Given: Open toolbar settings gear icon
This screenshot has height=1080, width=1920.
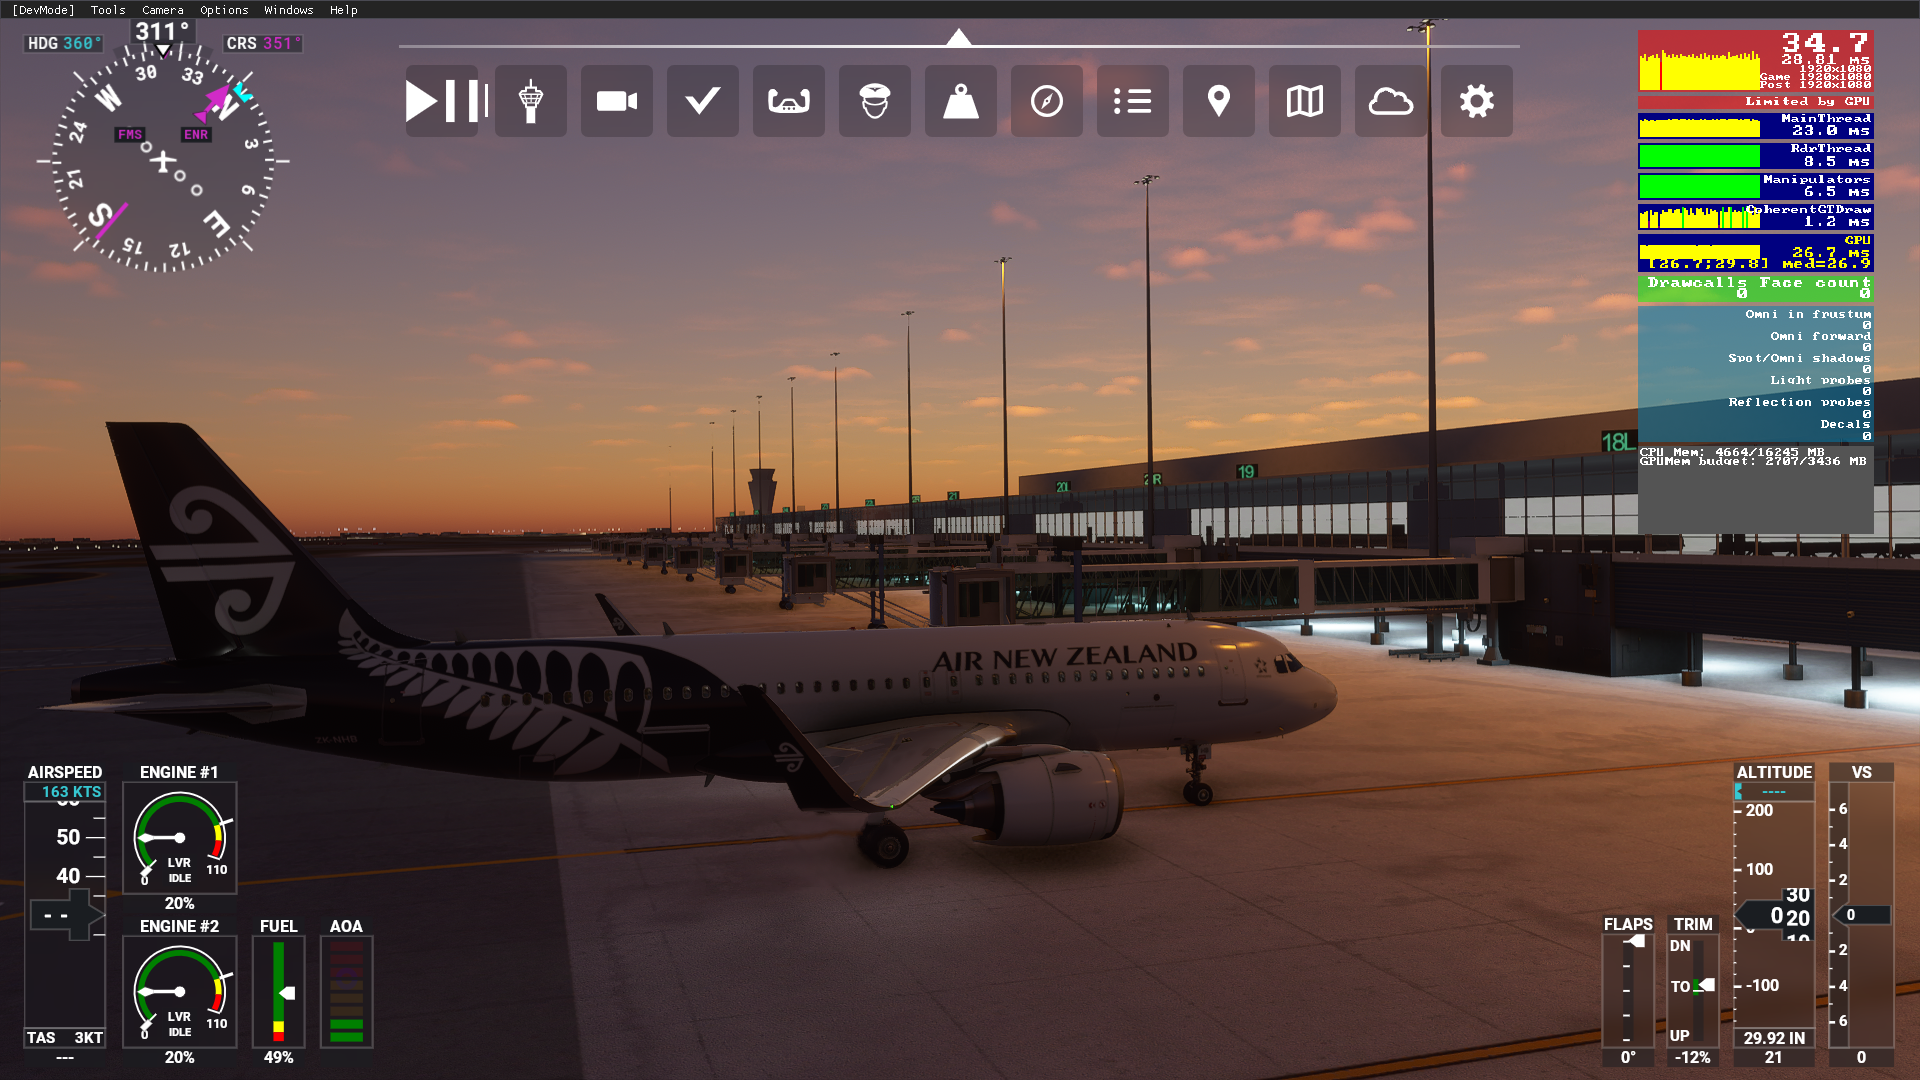Looking at the screenshot, I should (x=1477, y=101).
